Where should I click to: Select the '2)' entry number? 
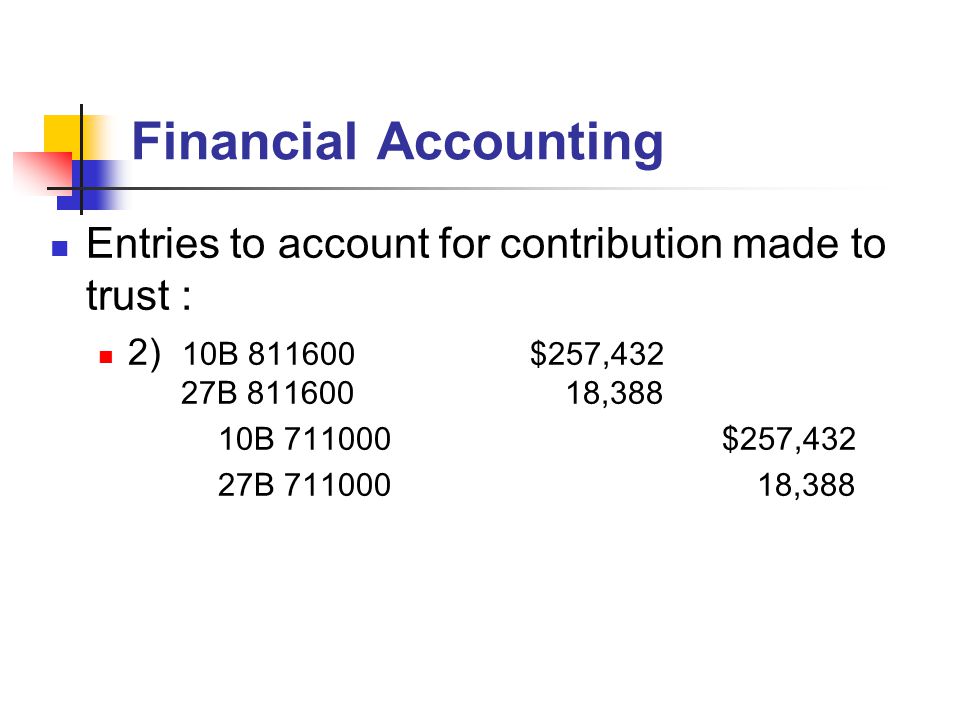pos(144,353)
